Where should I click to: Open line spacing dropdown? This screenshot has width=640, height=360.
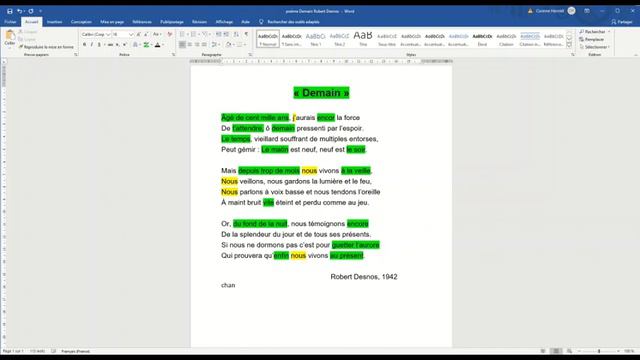point(215,44)
